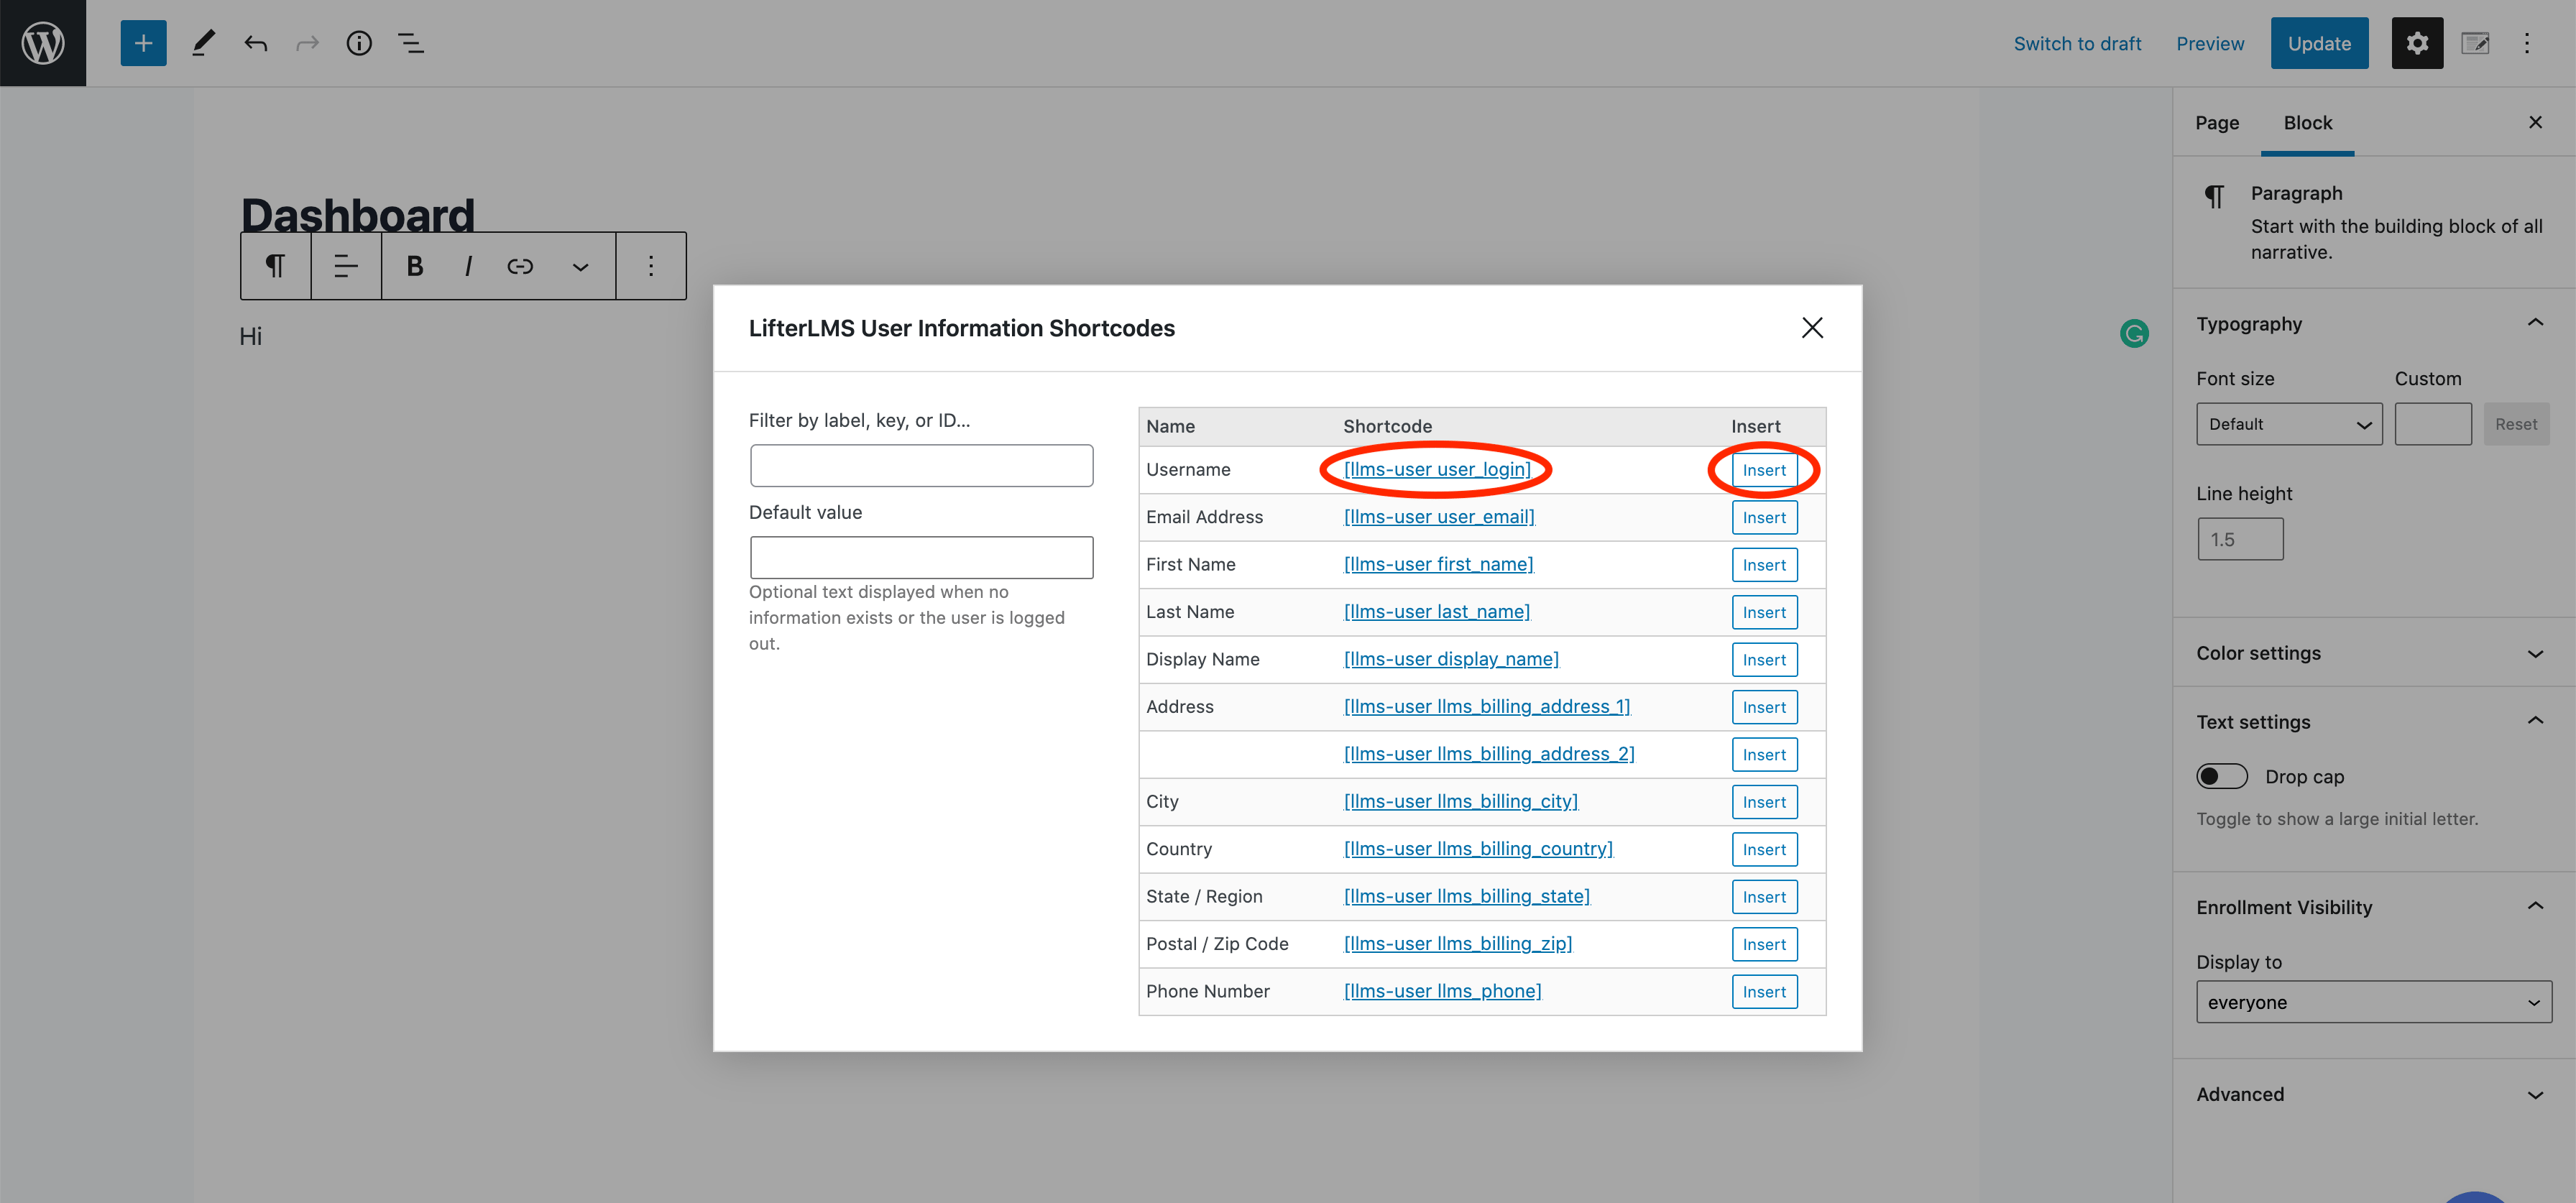This screenshot has height=1203, width=2576.
Task: Click the paragraph block type icon in toolbar
Action: coord(275,266)
